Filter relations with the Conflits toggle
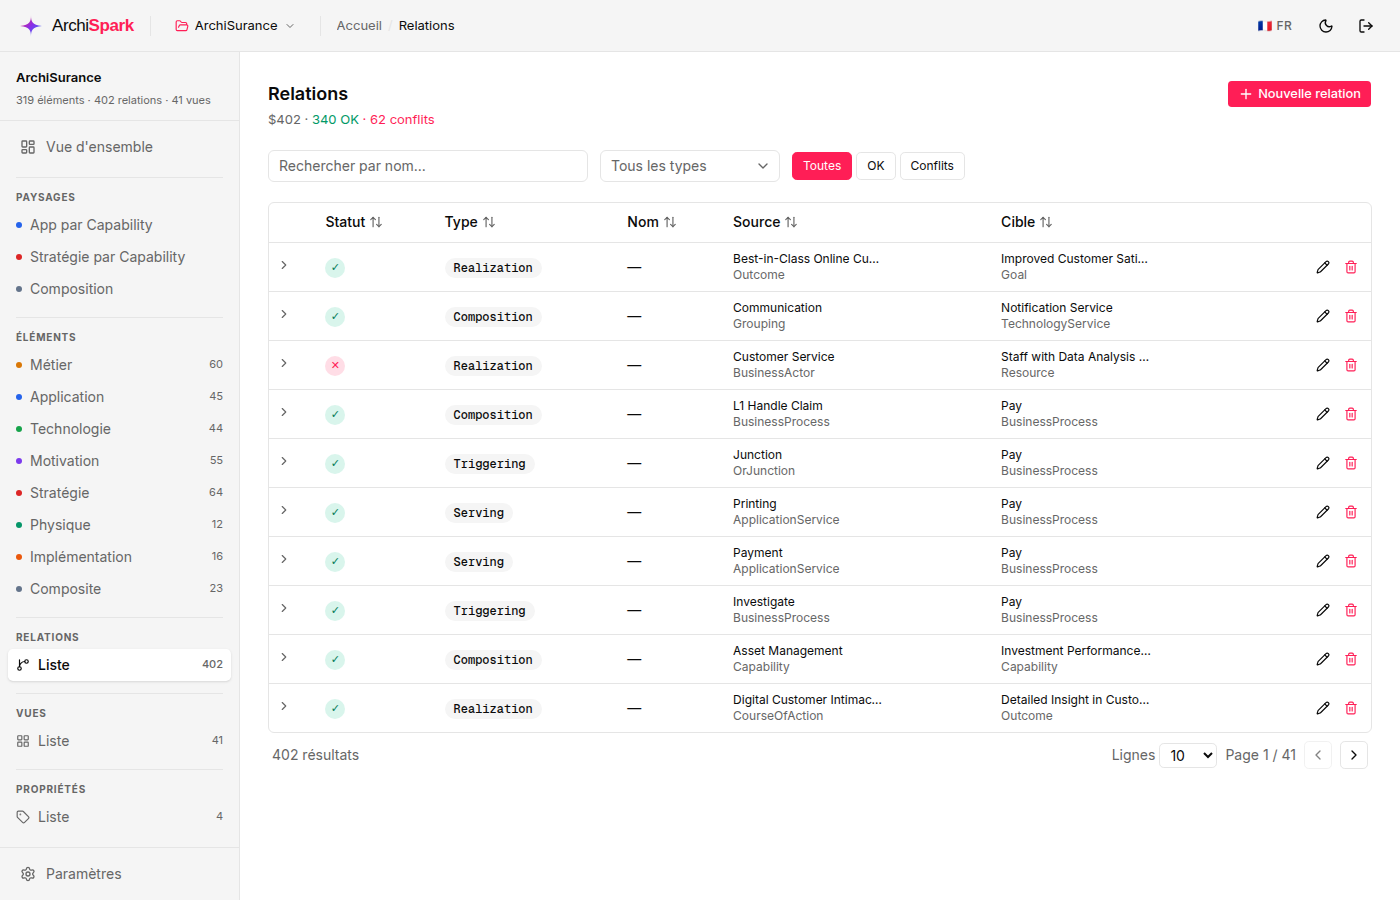1400x900 pixels. pyautogui.click(x=932, y=166)
